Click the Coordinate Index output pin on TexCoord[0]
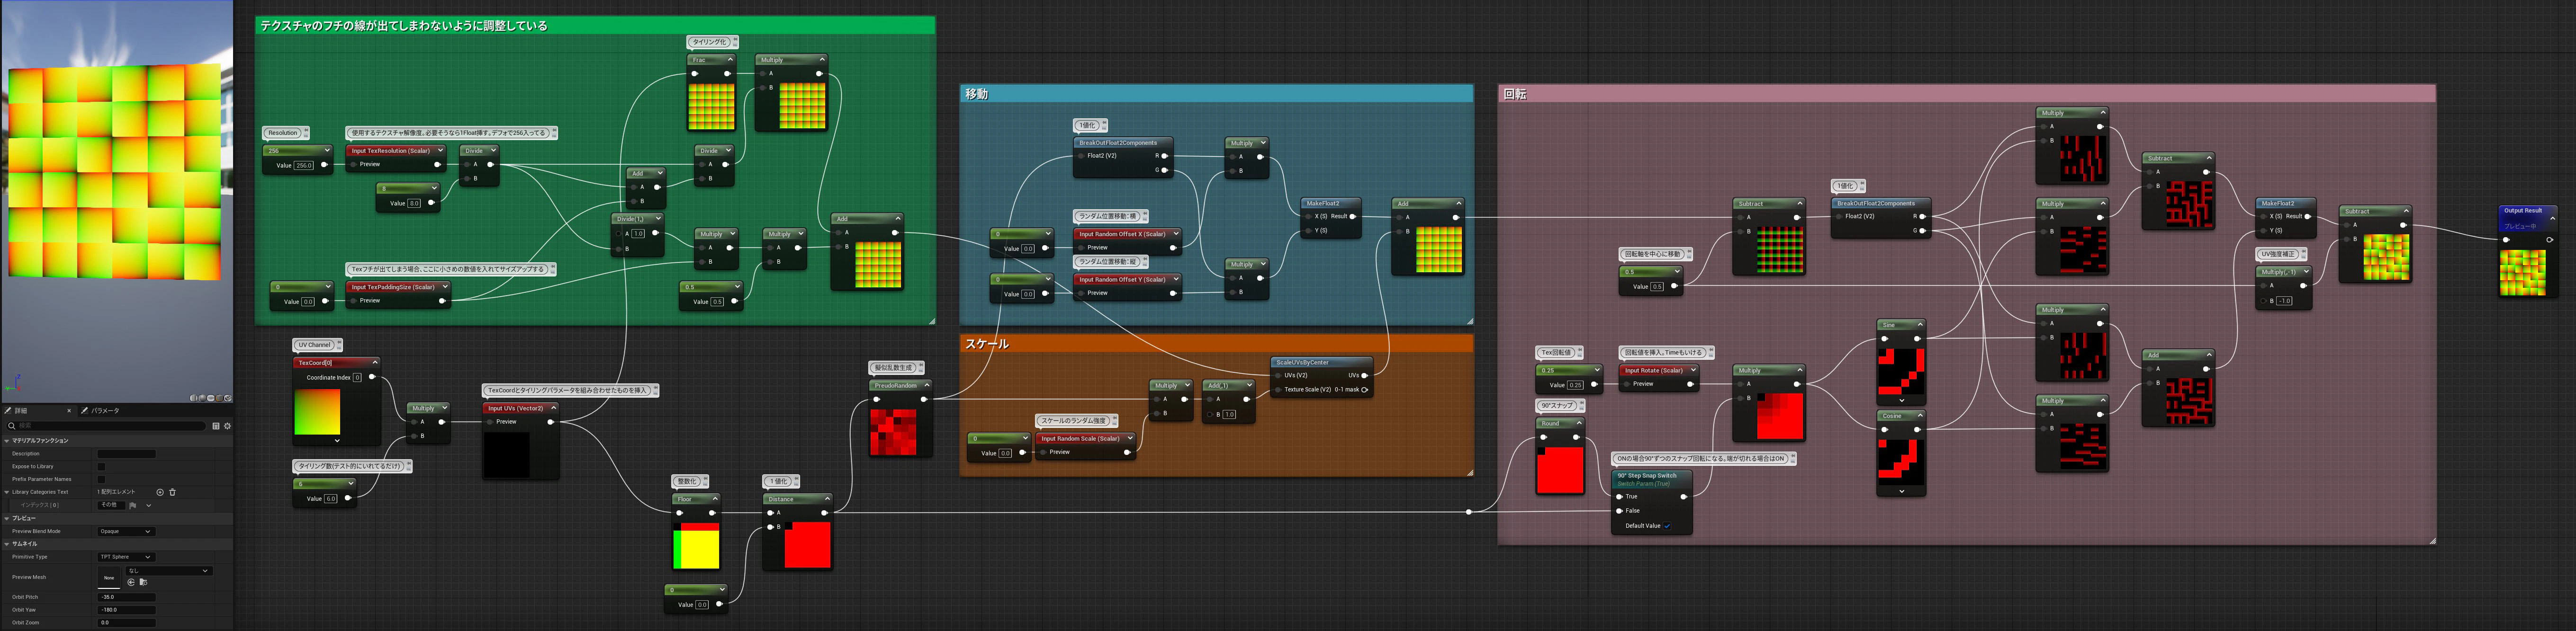 372,377
